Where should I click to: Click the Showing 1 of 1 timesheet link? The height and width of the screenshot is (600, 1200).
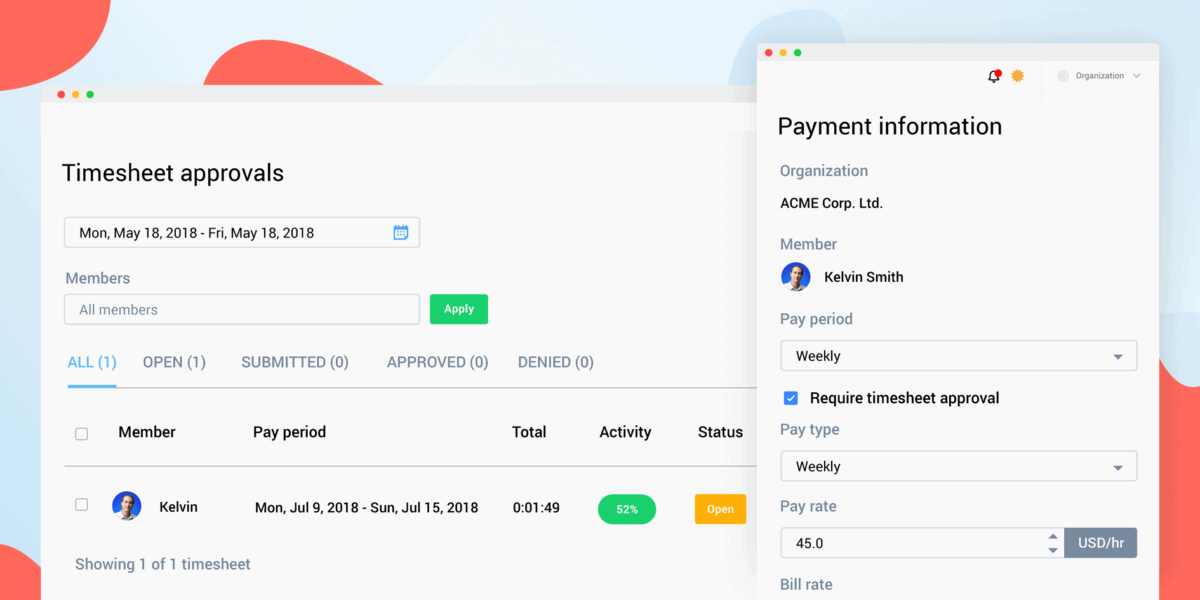[x=162, y=563]
